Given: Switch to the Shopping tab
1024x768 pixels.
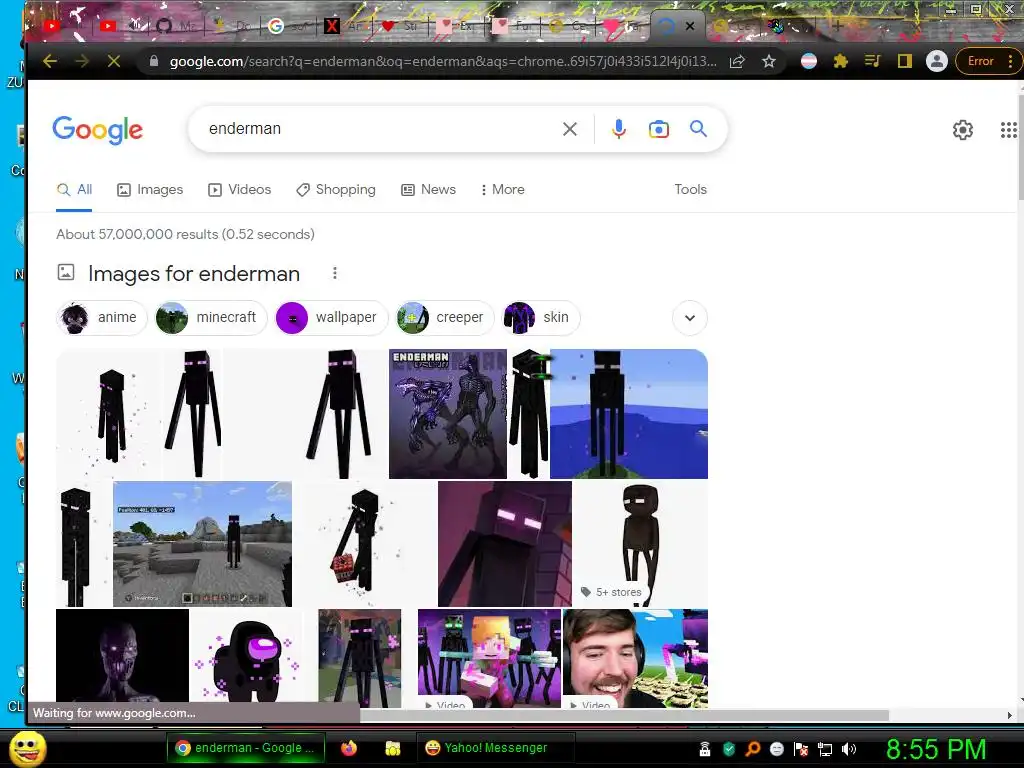Looking at the screenshot, I should (336, 190).
